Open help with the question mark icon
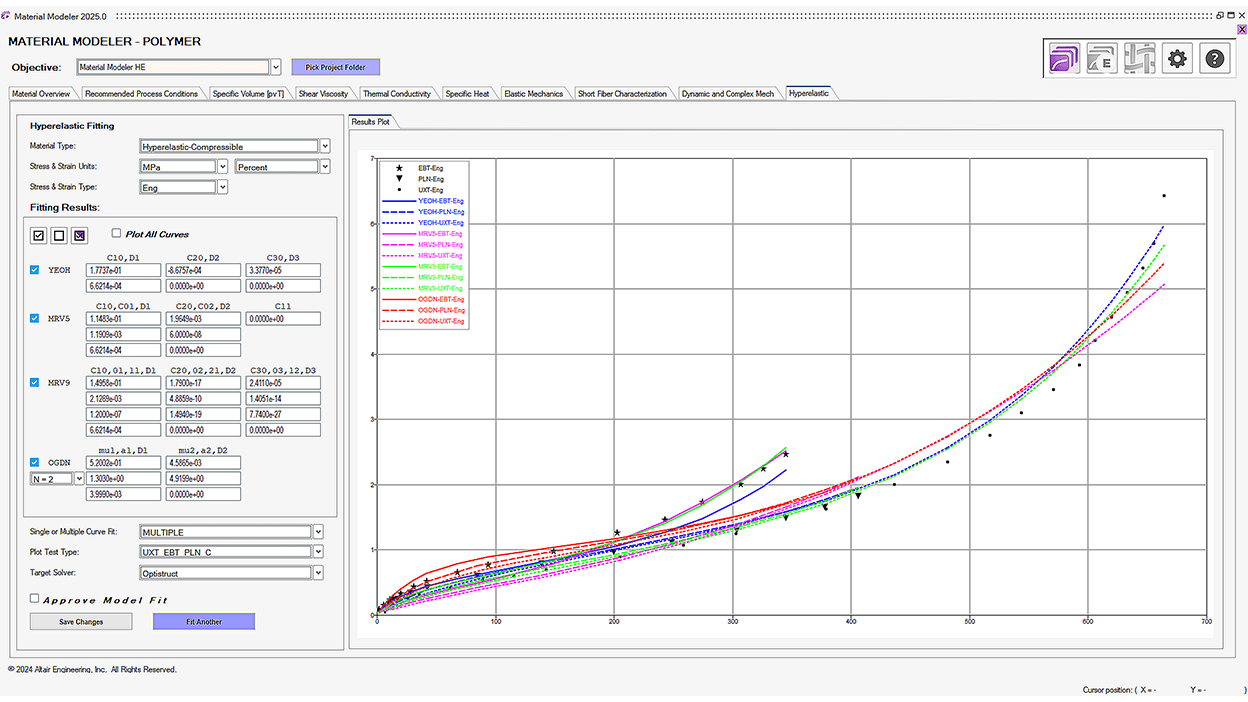Screen dimensions: 1248x702 pos(1214,59)
